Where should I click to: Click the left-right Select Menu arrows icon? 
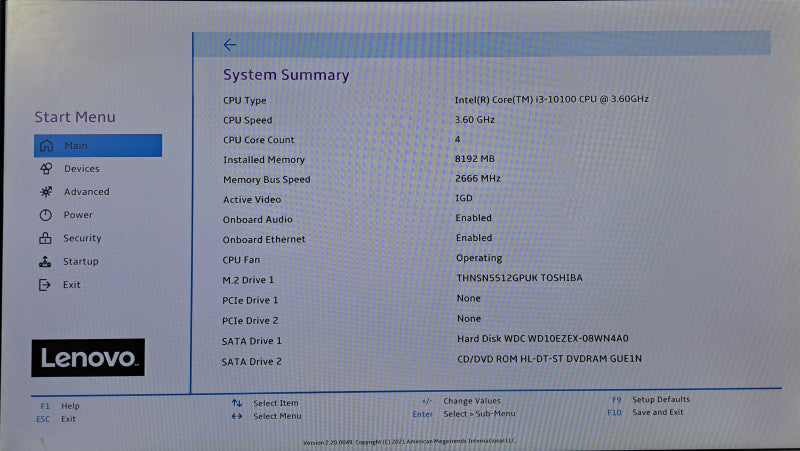(237, 416)
